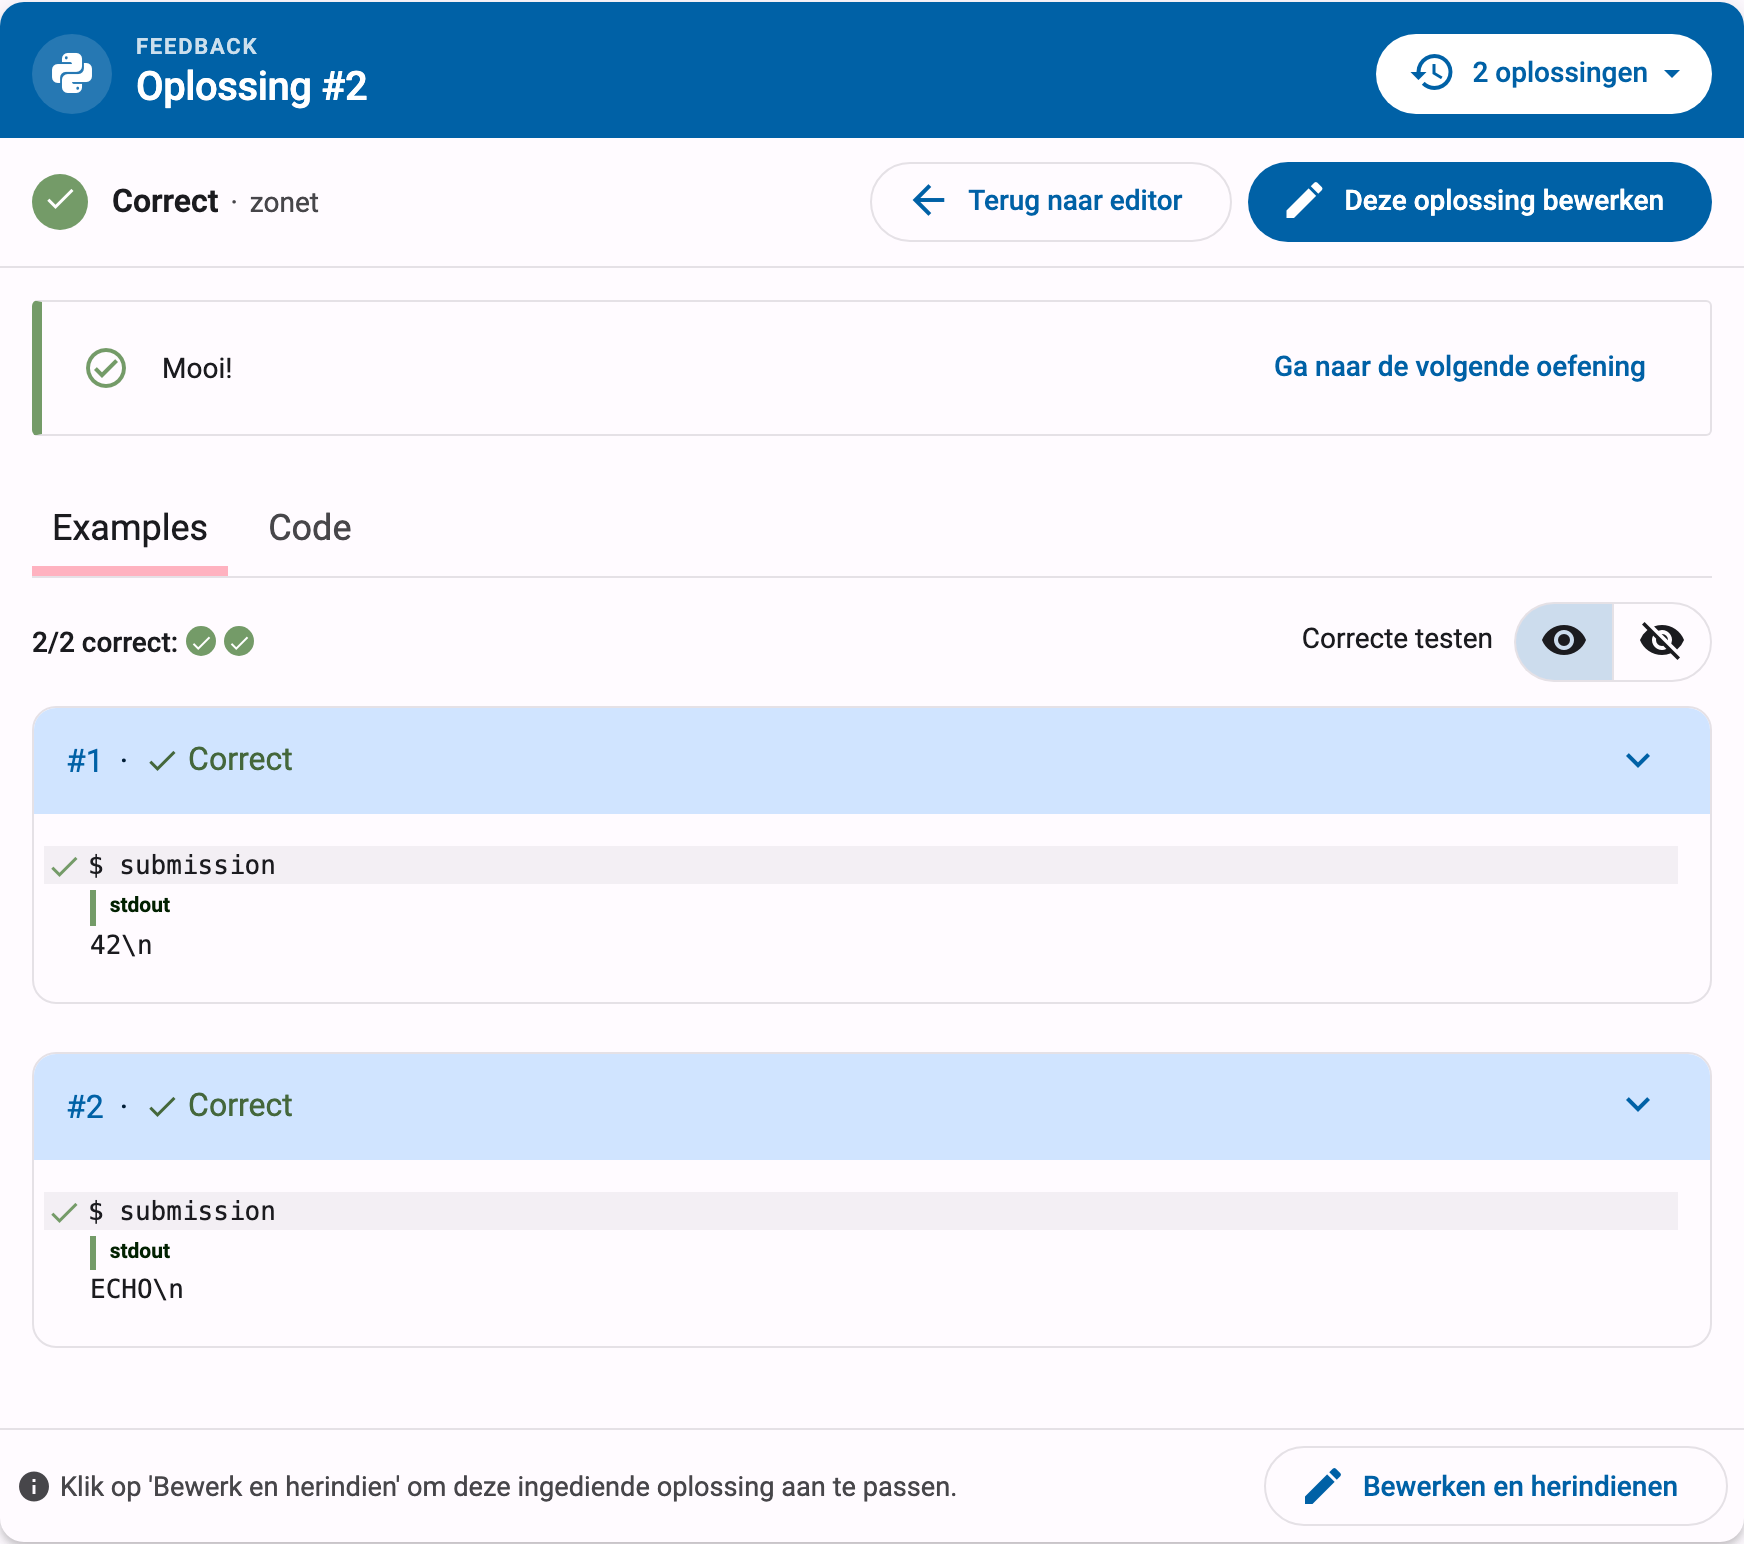Click the green Correct status checkmark circle
The image size is (1744, 1544).
click(60, 202)
